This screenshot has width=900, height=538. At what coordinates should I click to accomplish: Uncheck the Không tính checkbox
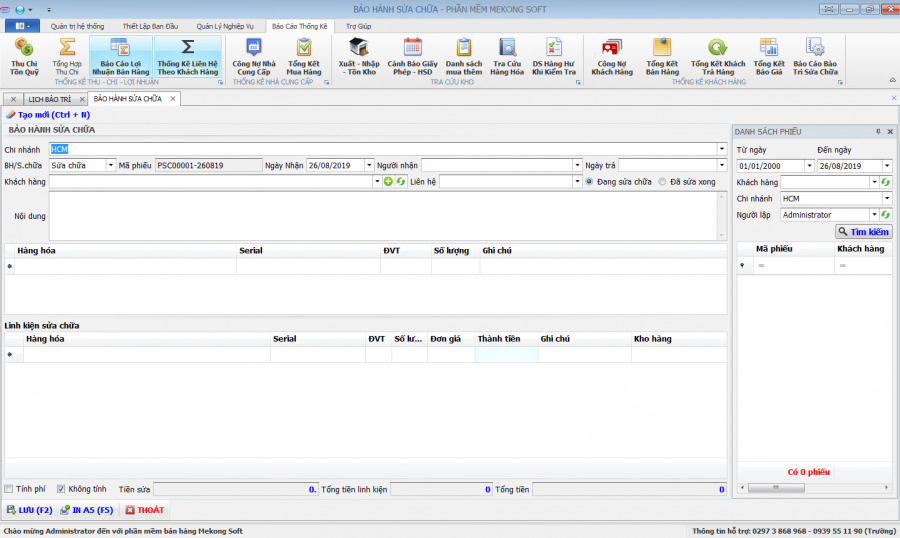tap(61, 489)
